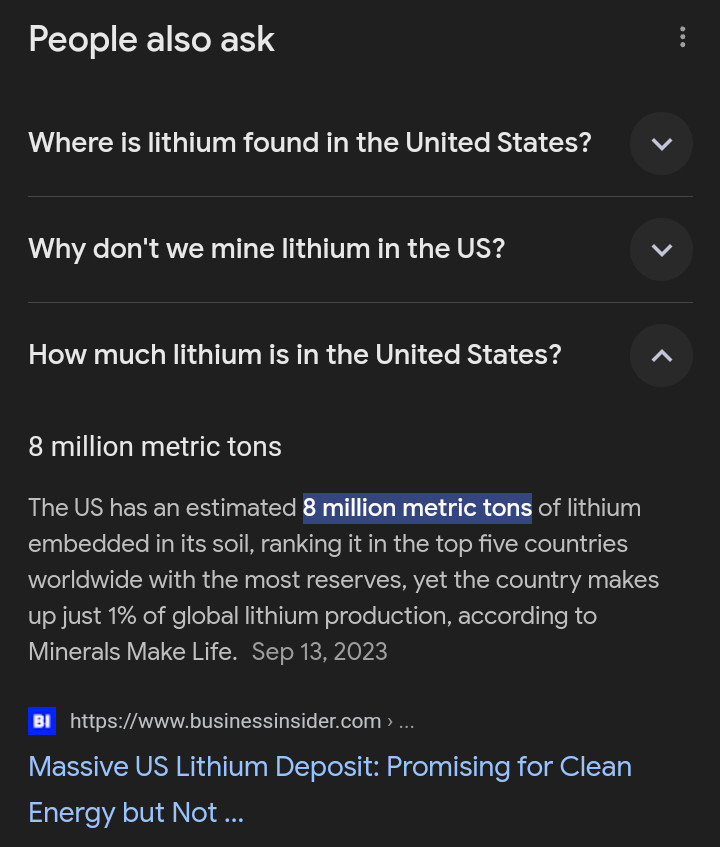Select the question "Why don't we mine lithium in the US?"
The width and height of the screenshot is (720, 847).
(x=266, y=248)
